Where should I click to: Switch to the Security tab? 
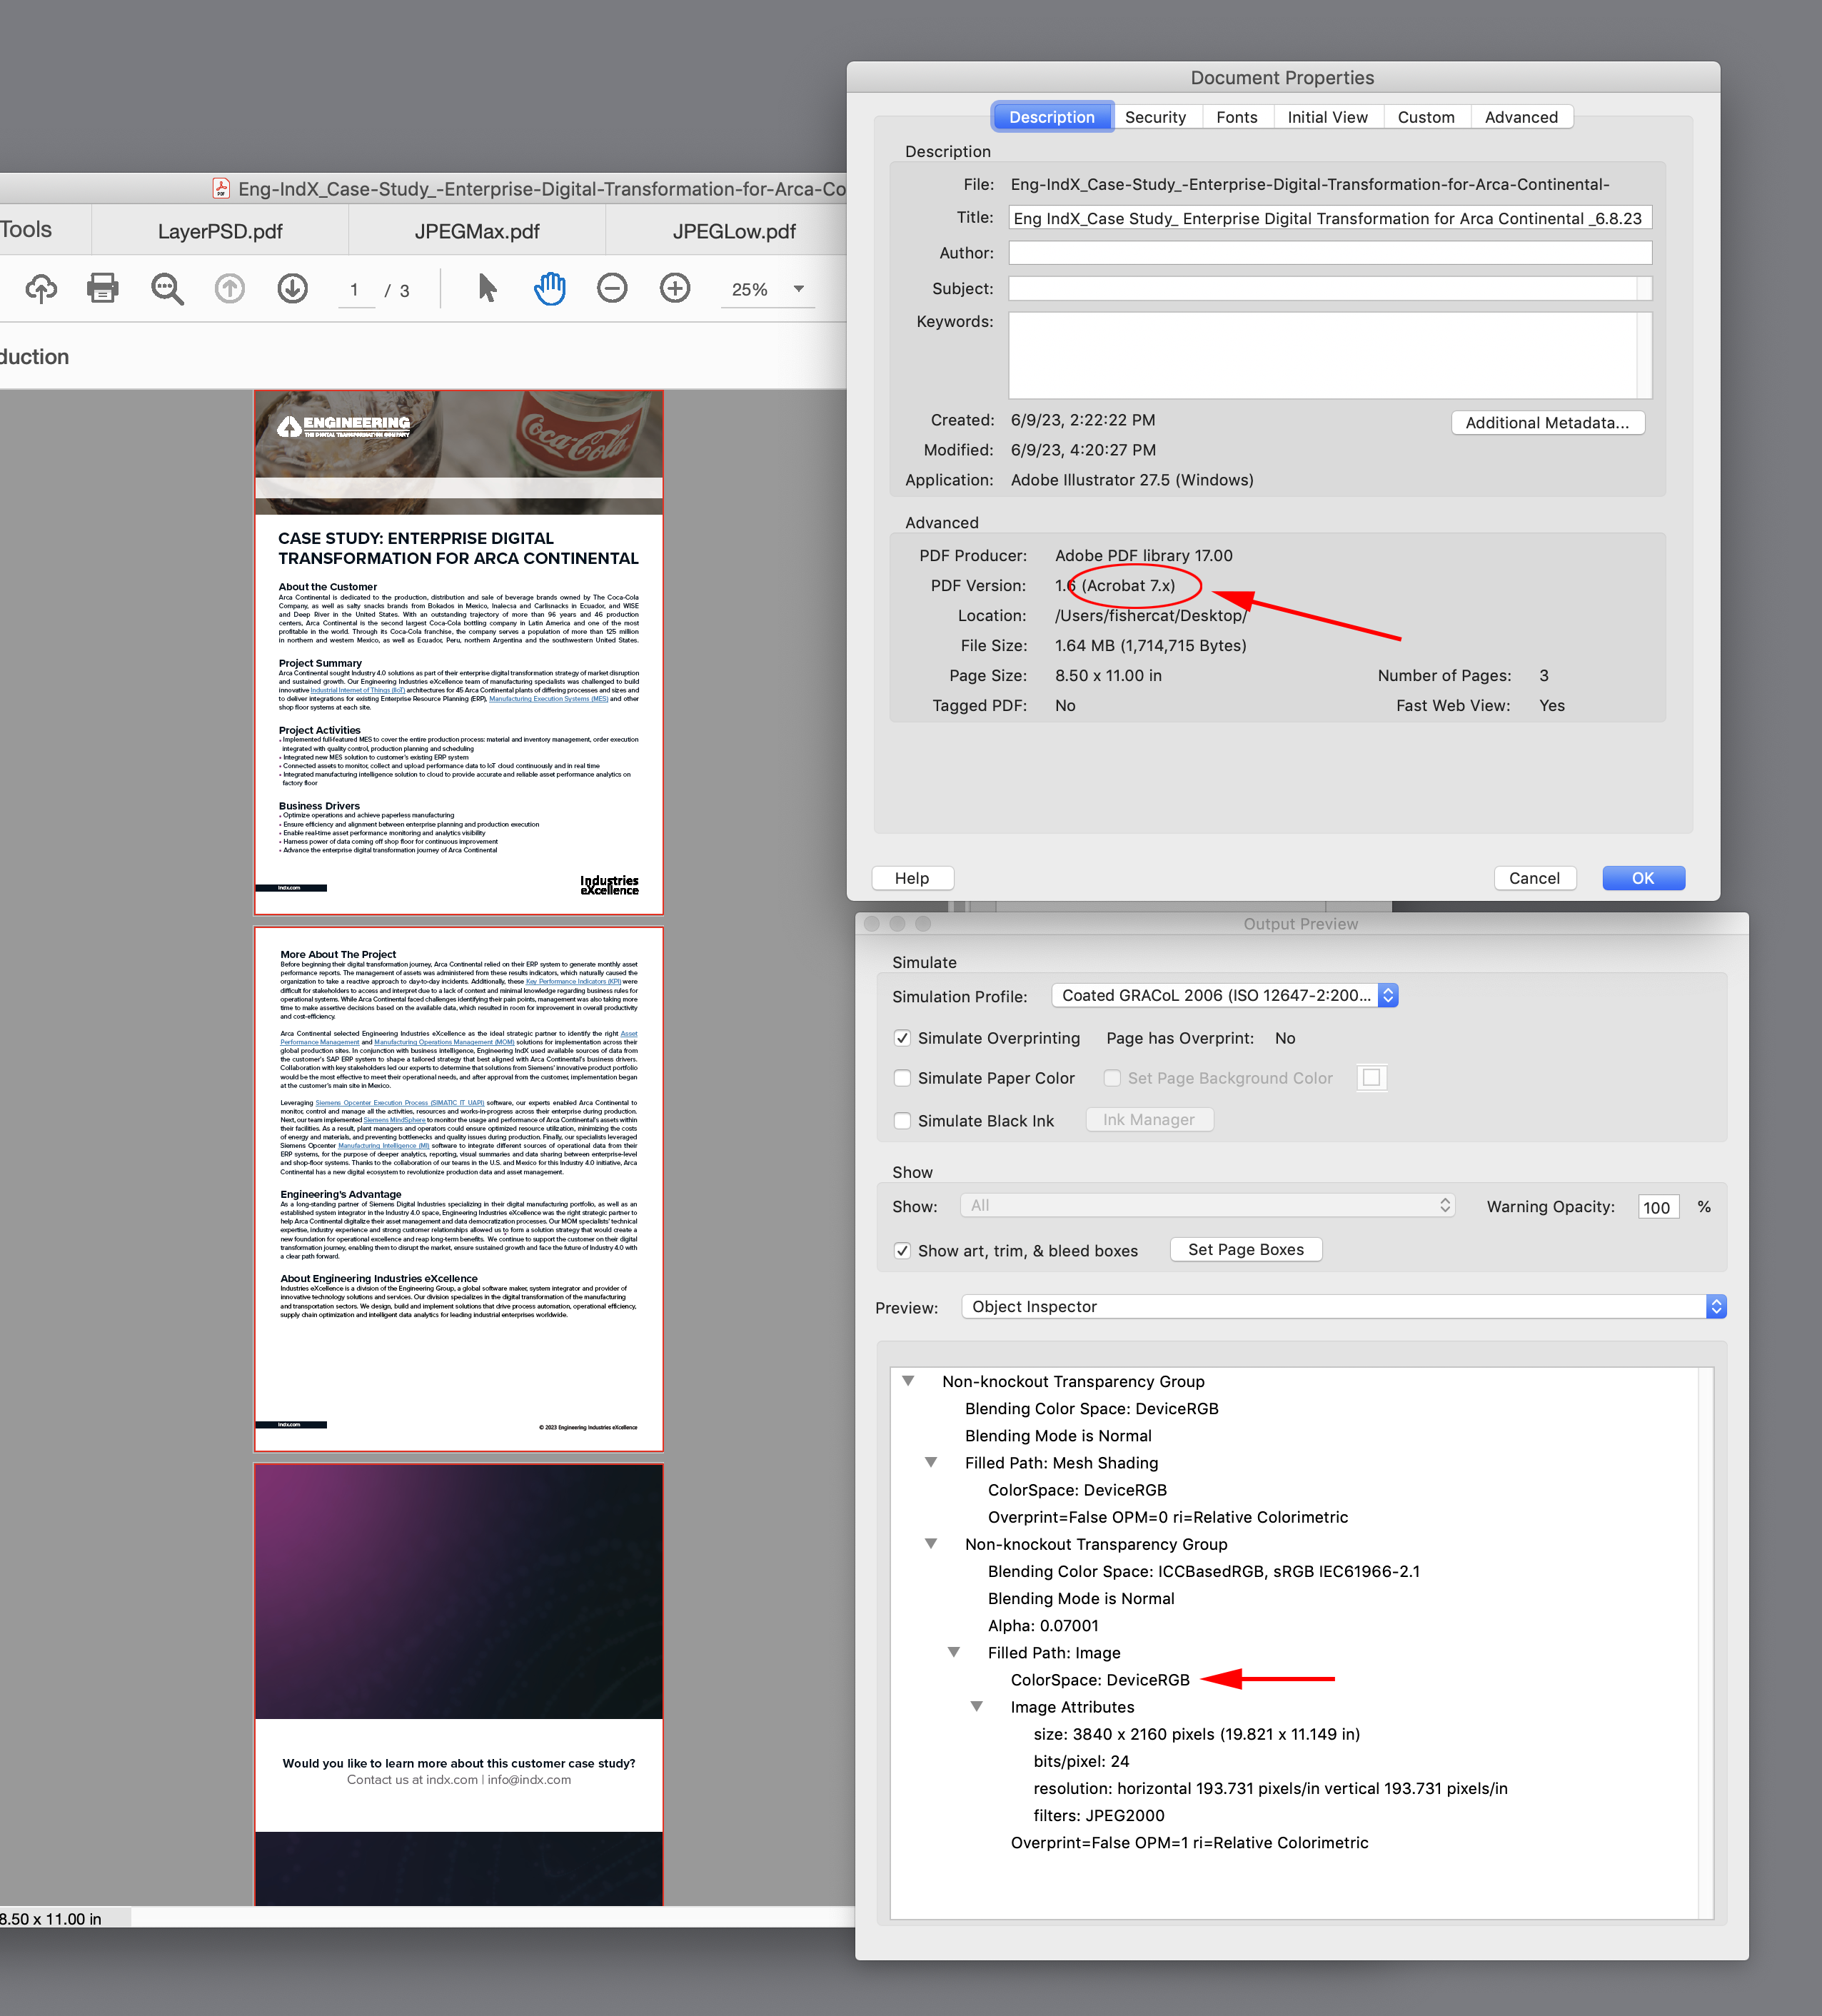pos(1156,117)
